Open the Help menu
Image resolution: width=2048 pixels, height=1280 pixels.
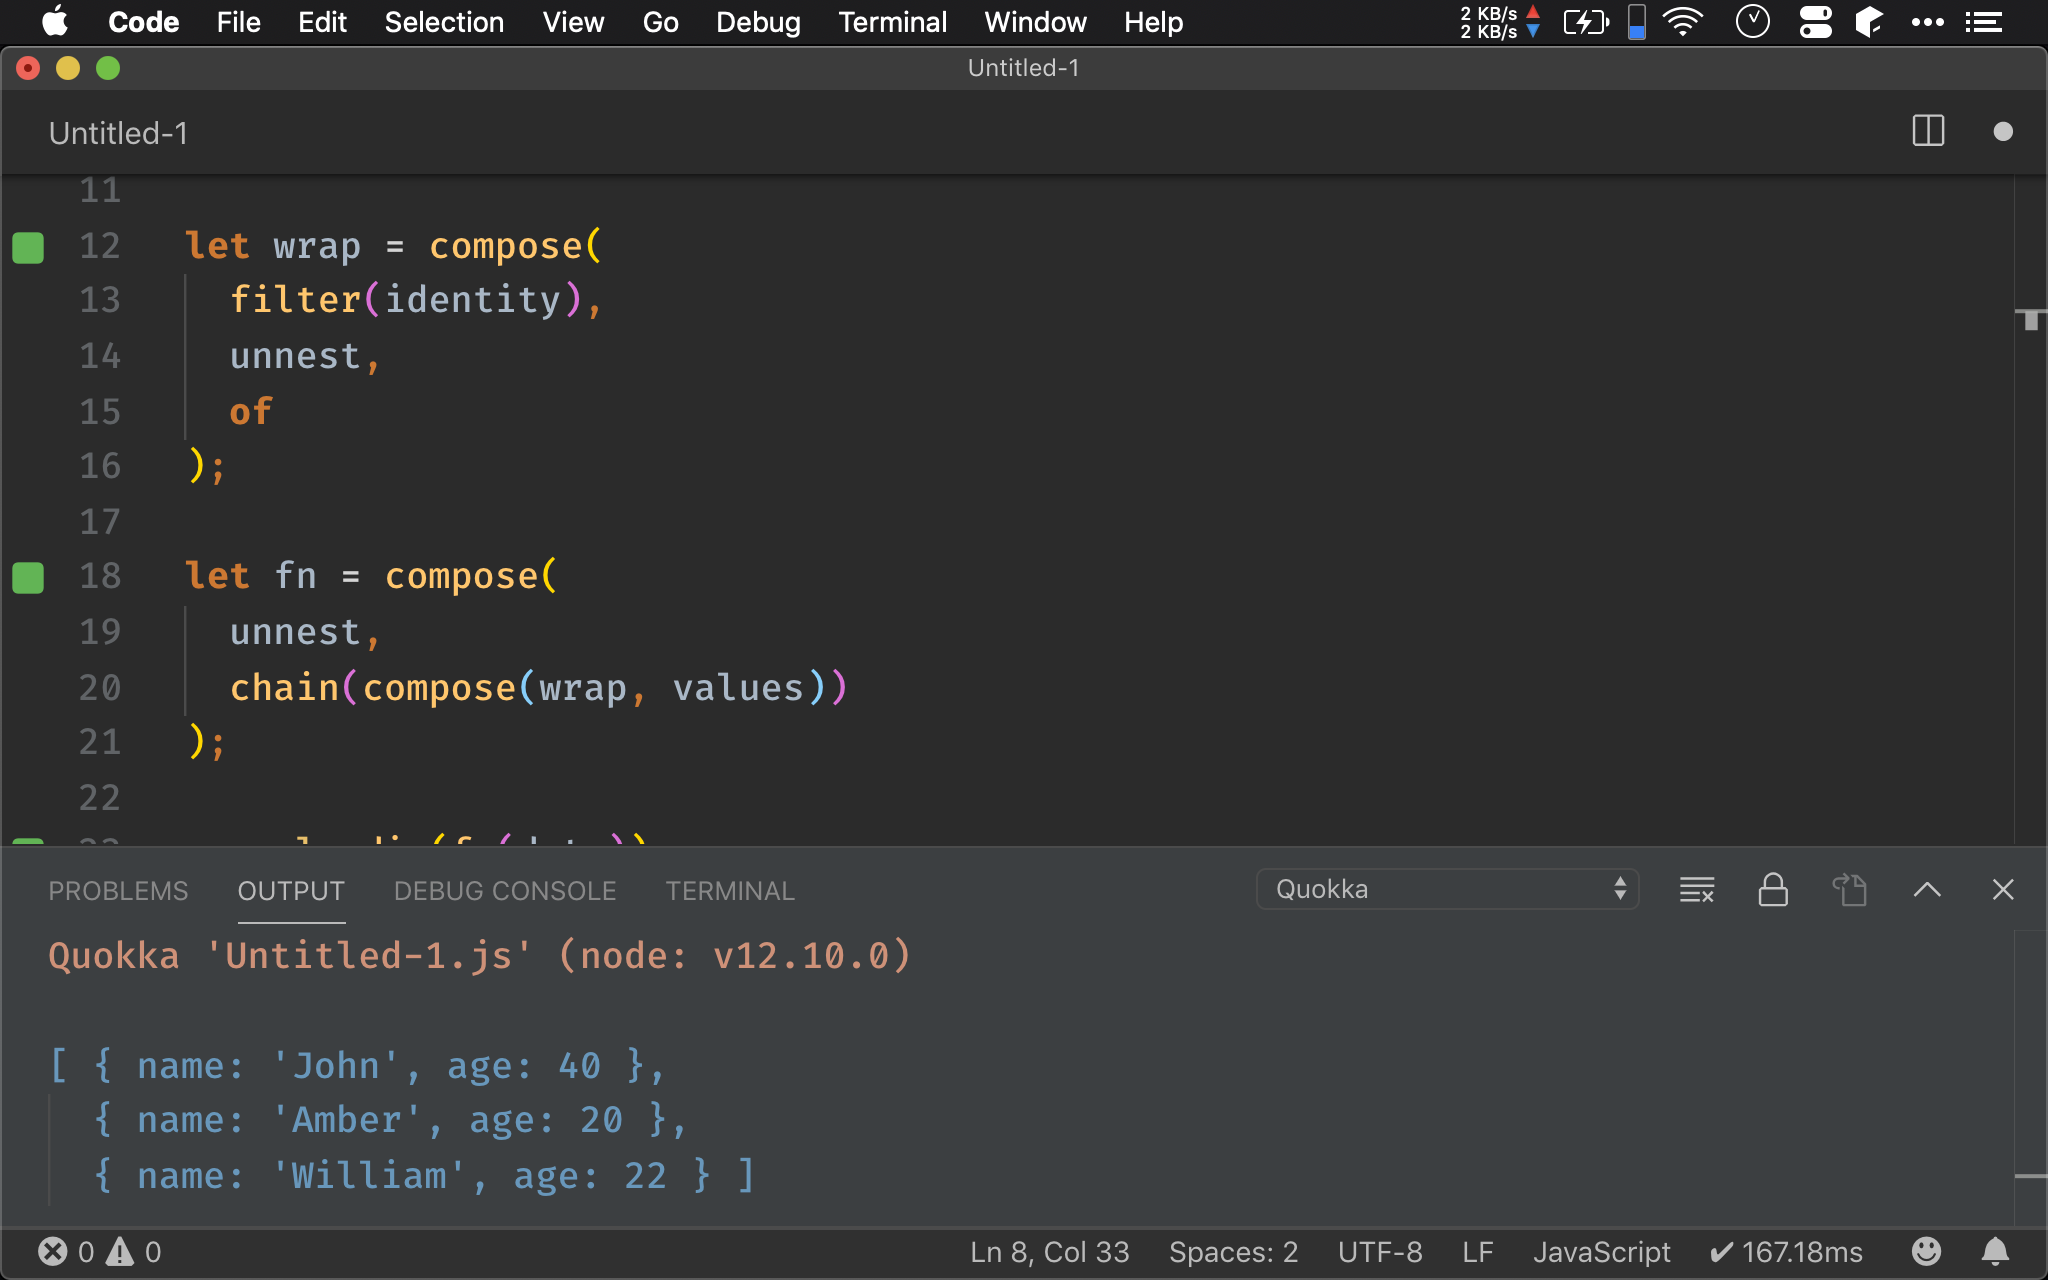coord(1153,22)
